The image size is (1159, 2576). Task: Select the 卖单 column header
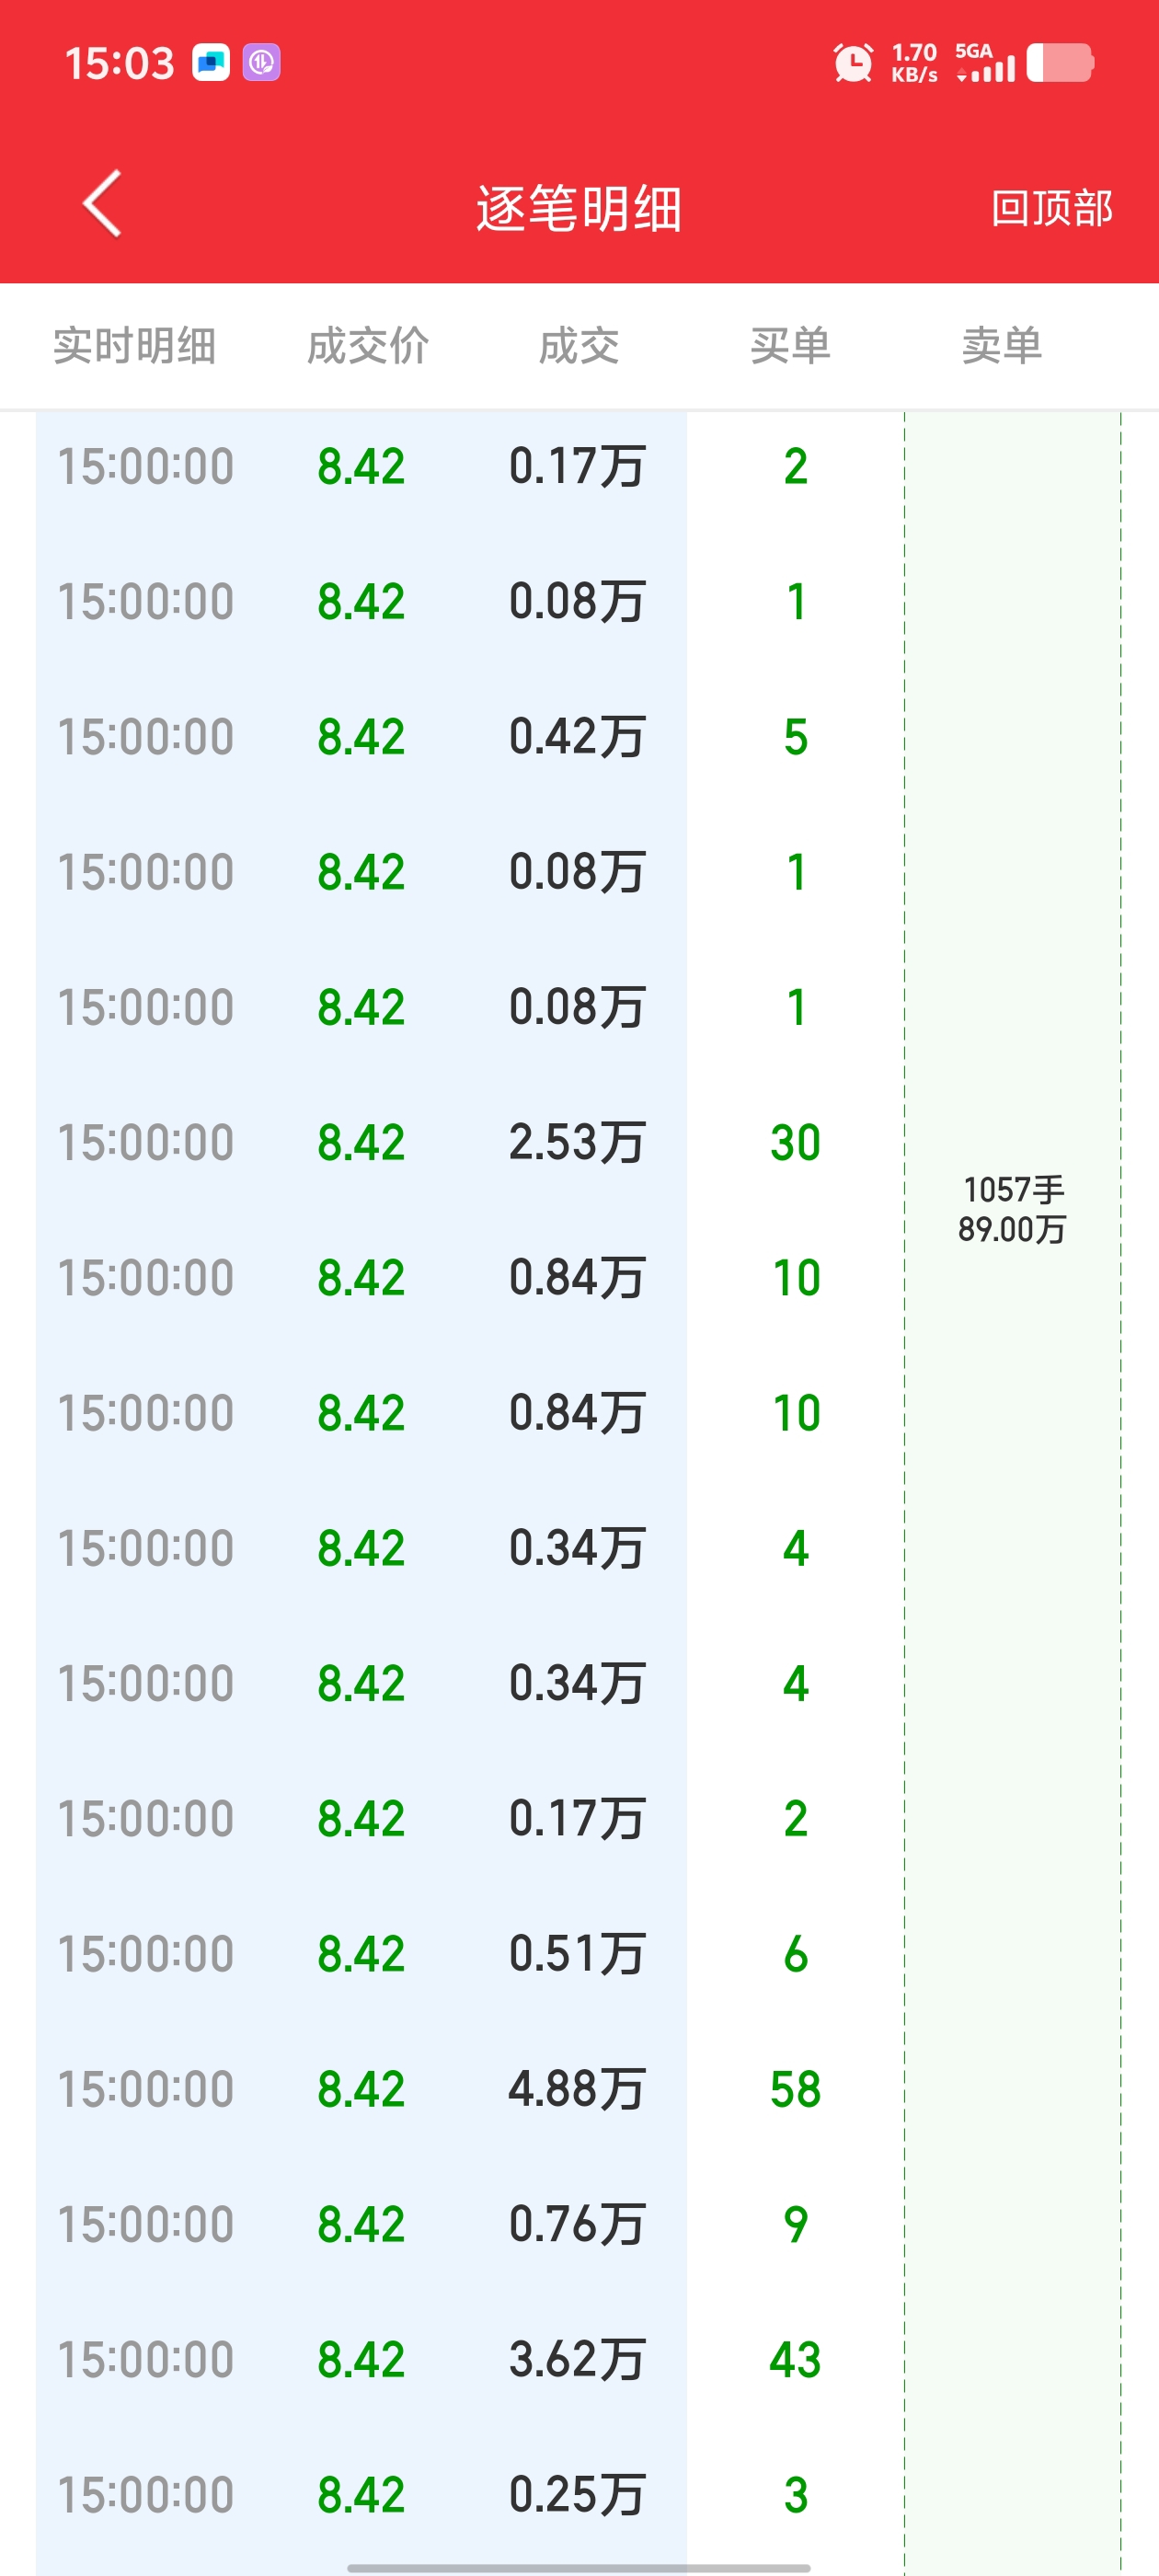(1002, 346)
